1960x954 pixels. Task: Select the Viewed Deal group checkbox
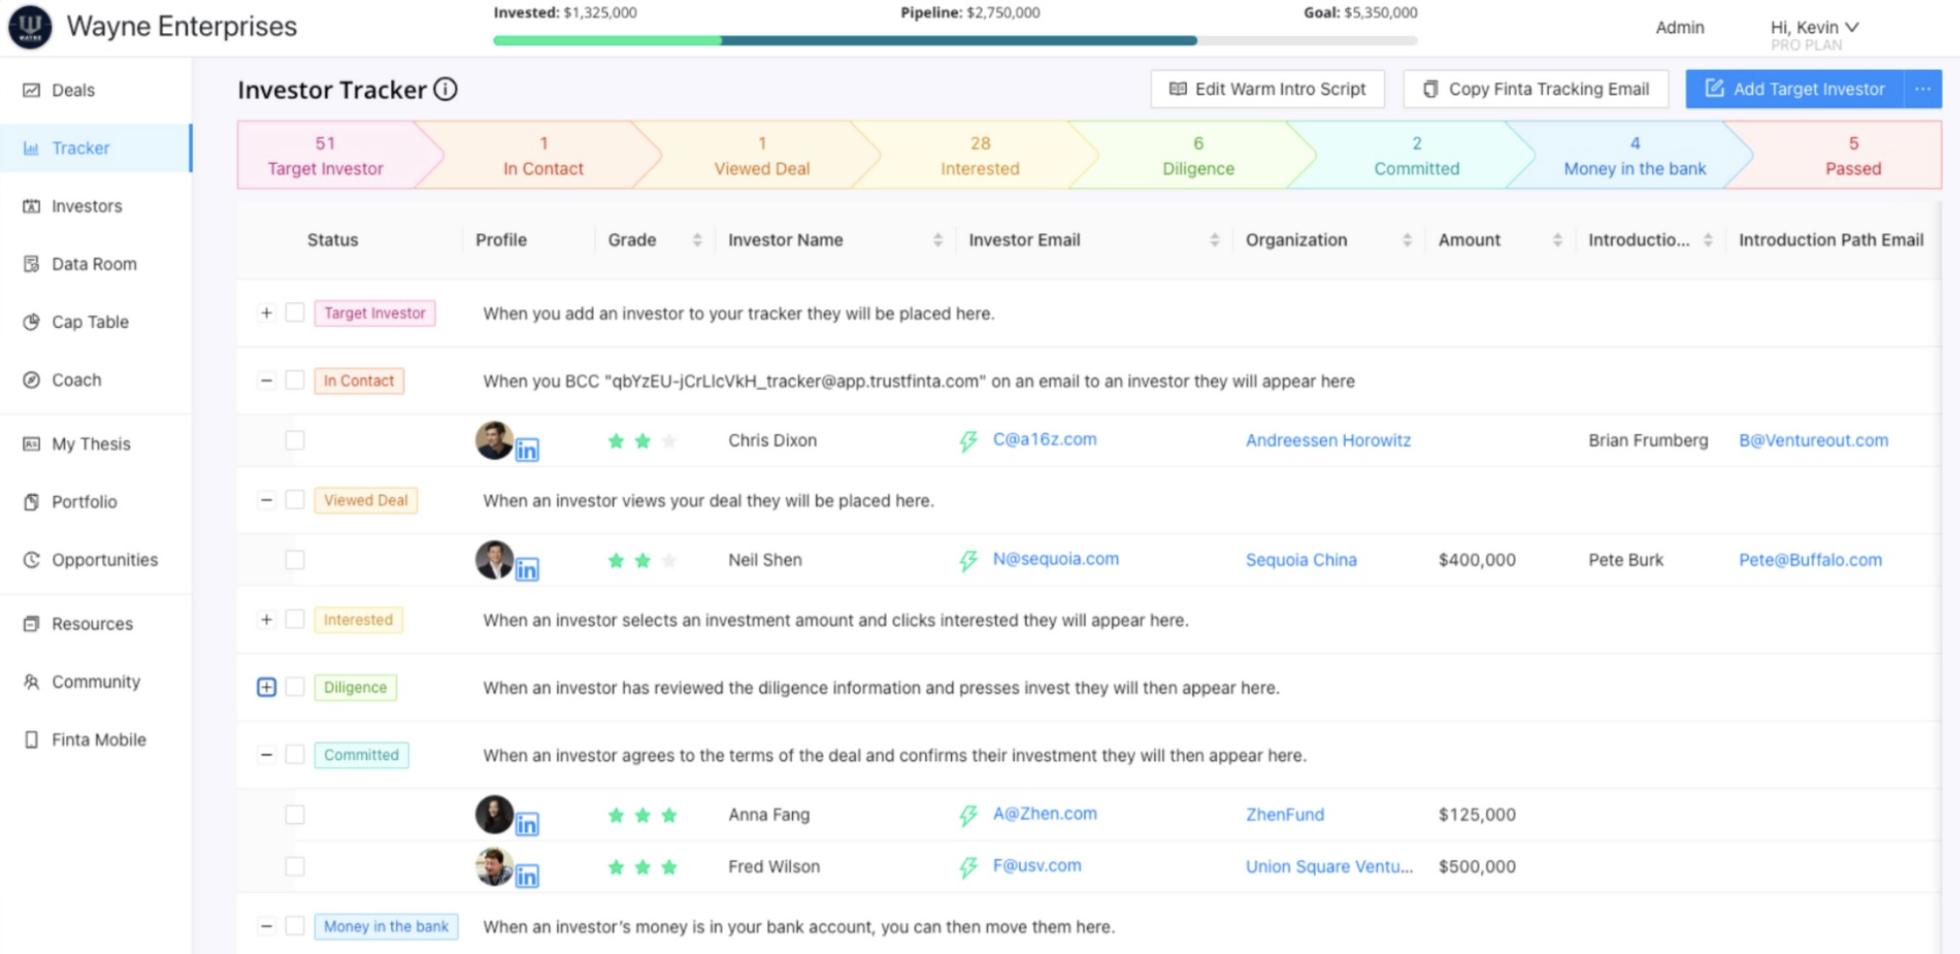[x=295, y=500]
